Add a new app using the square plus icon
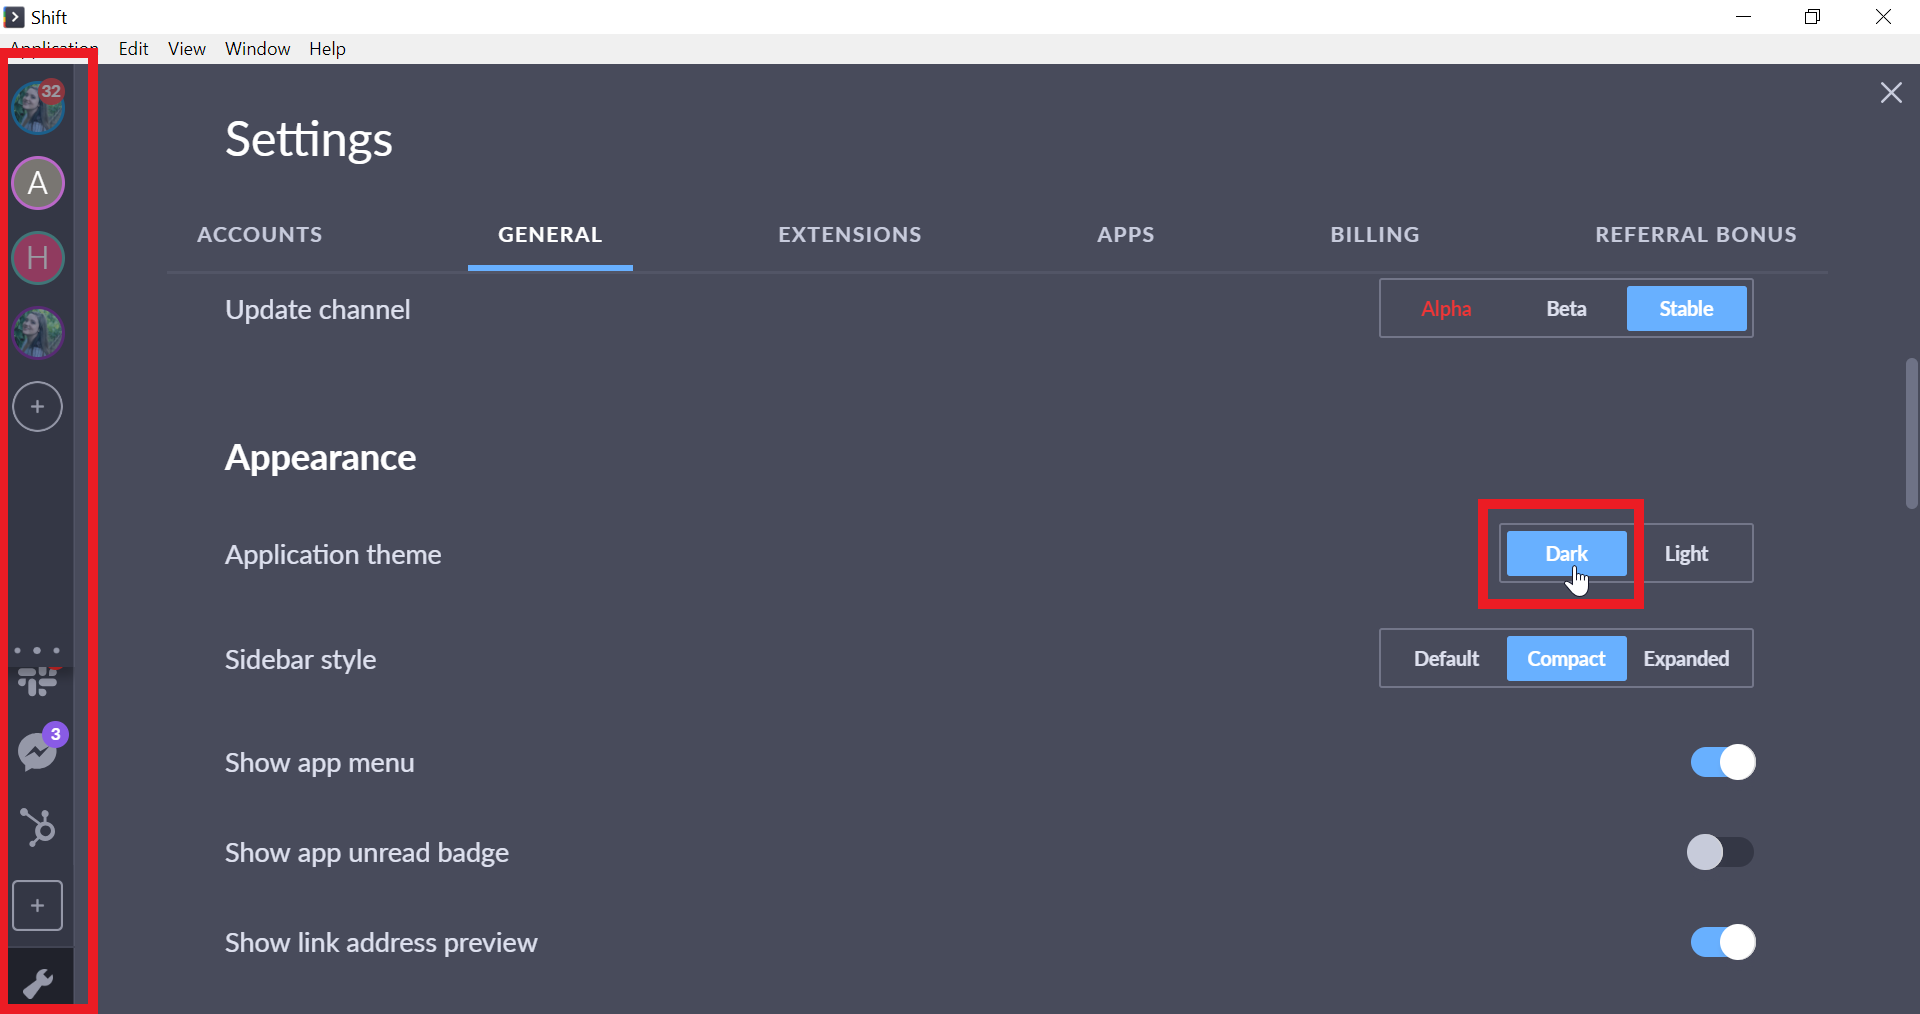This screenshot has width=1920, height=1014. (37, 905)
